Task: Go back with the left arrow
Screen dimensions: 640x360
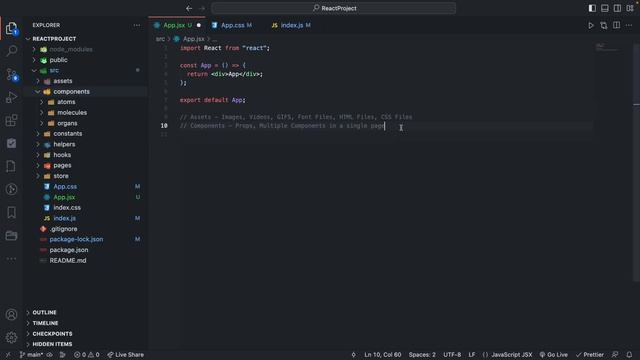Action: pyautogui.click(x=189, y=8)
